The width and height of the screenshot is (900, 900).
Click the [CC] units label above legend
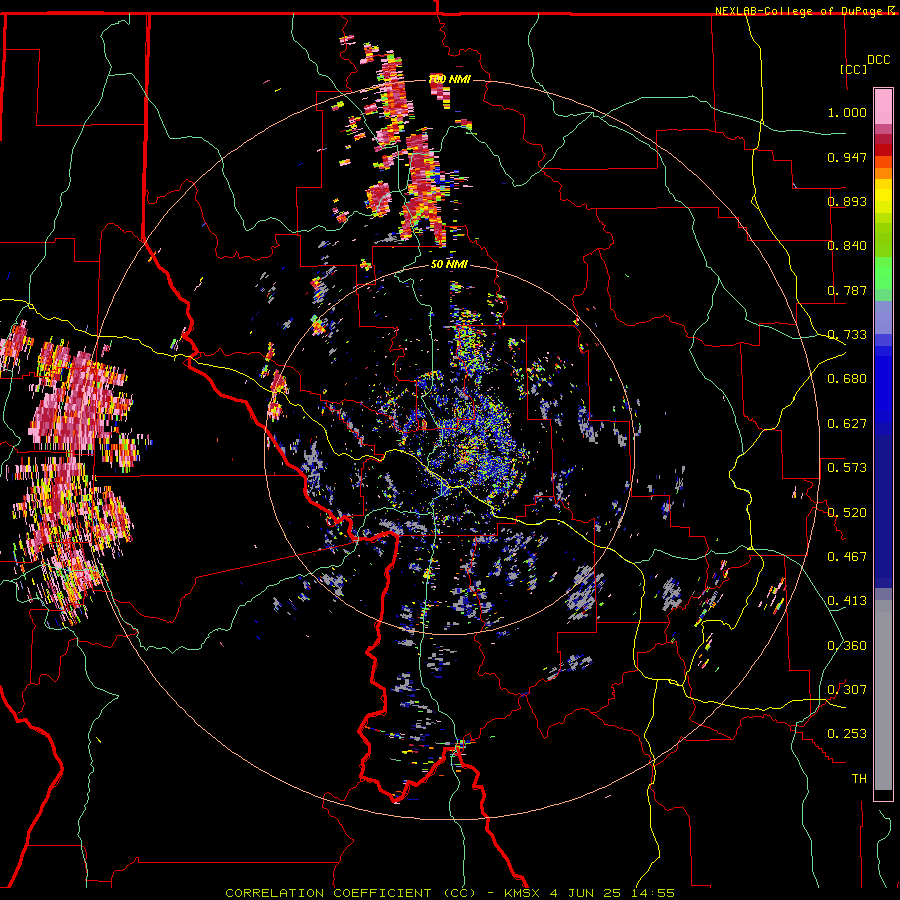pos(853,69)
